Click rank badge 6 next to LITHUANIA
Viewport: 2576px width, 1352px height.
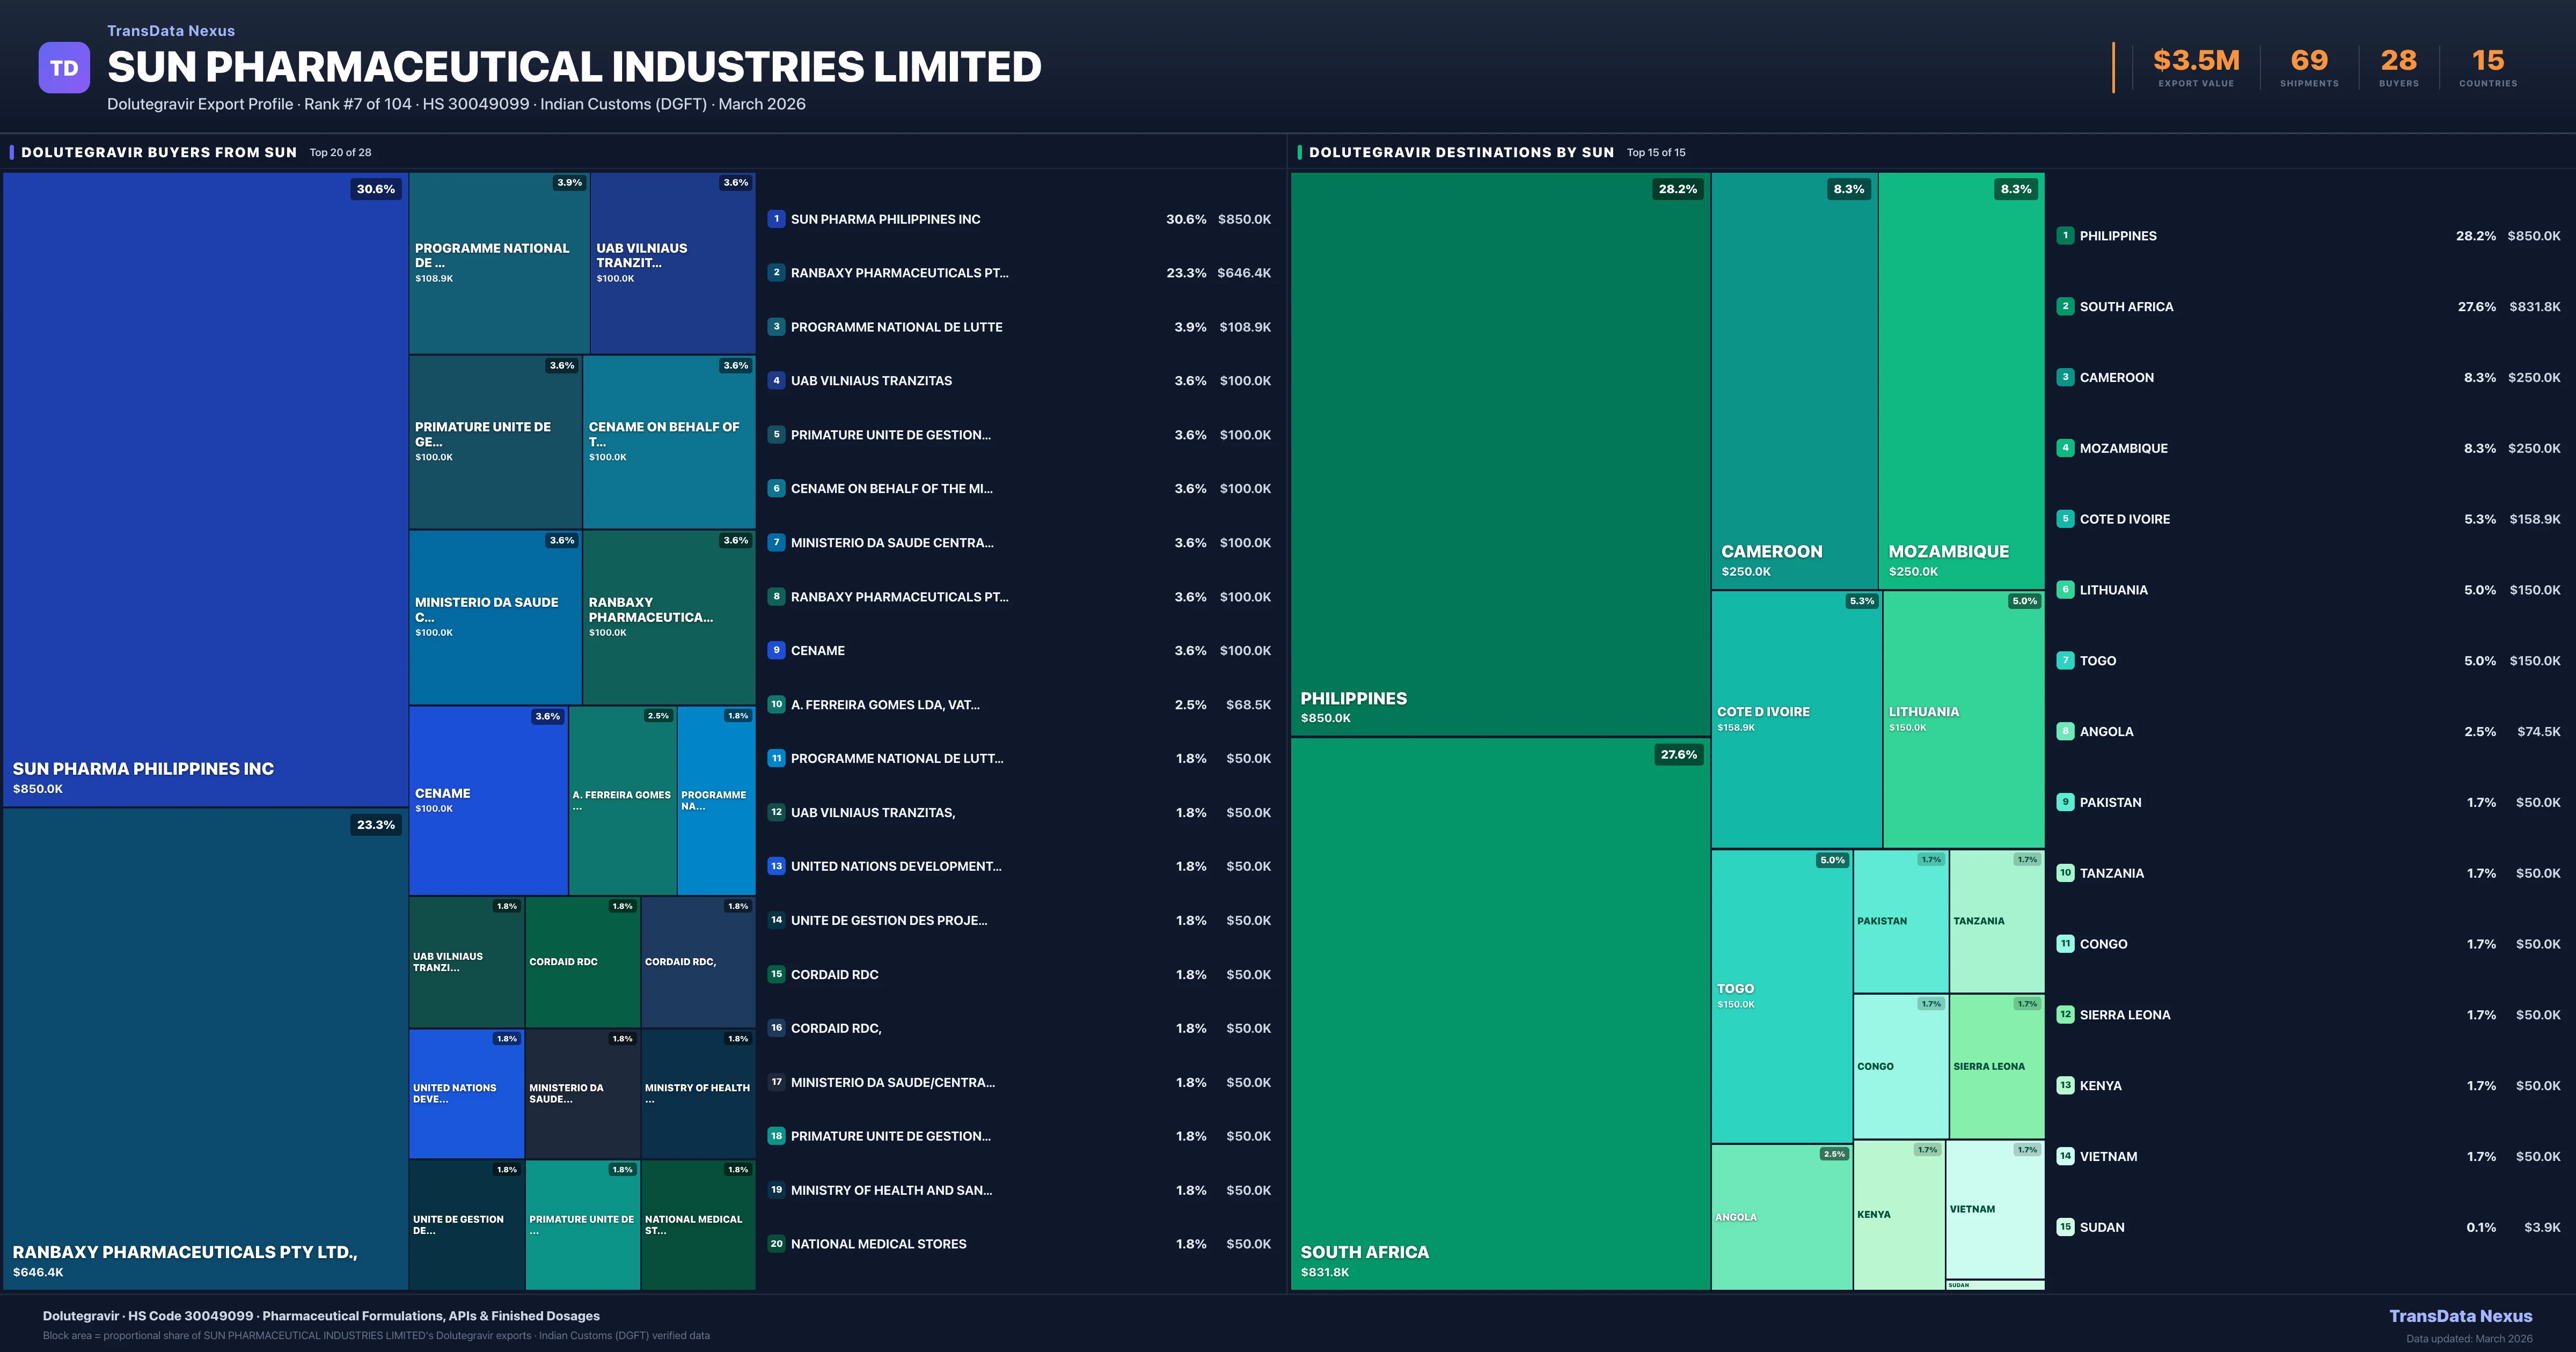(x=2065, y=590)
